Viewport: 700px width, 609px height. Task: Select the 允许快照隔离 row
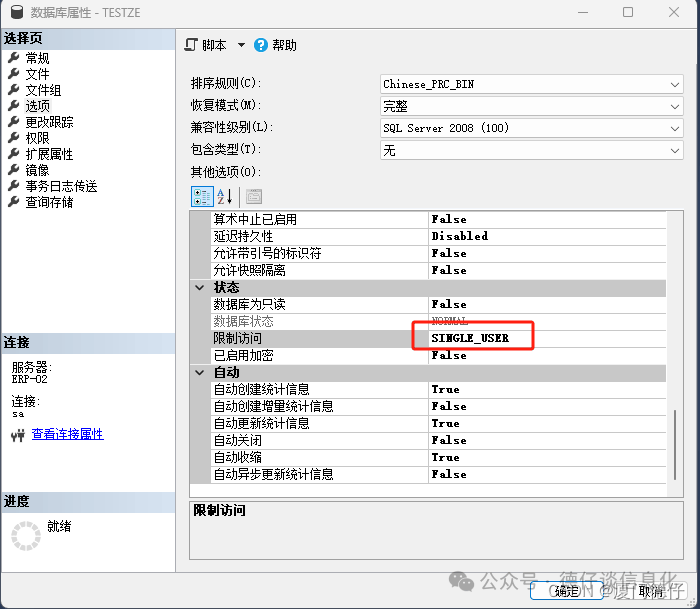(x=438, y=270)
